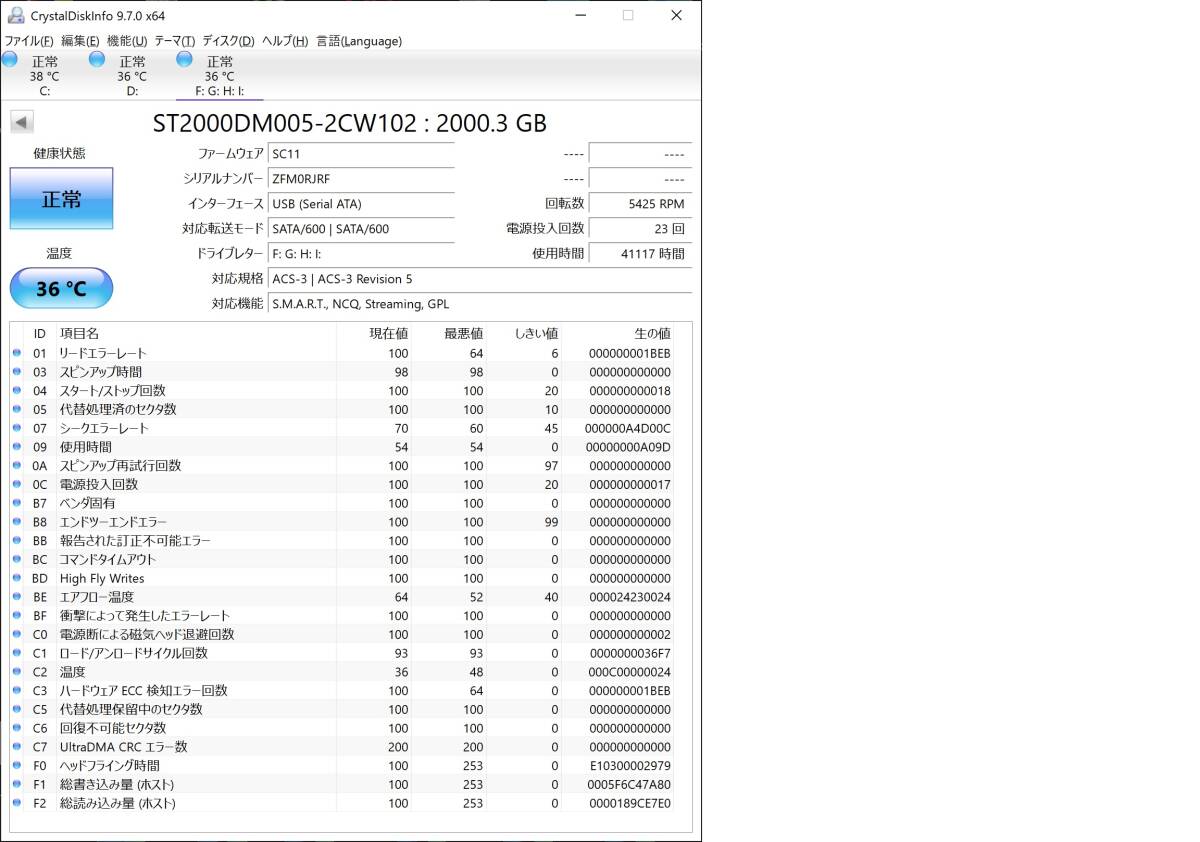Click status dot for F1 総書き込み量

point(16,784)
